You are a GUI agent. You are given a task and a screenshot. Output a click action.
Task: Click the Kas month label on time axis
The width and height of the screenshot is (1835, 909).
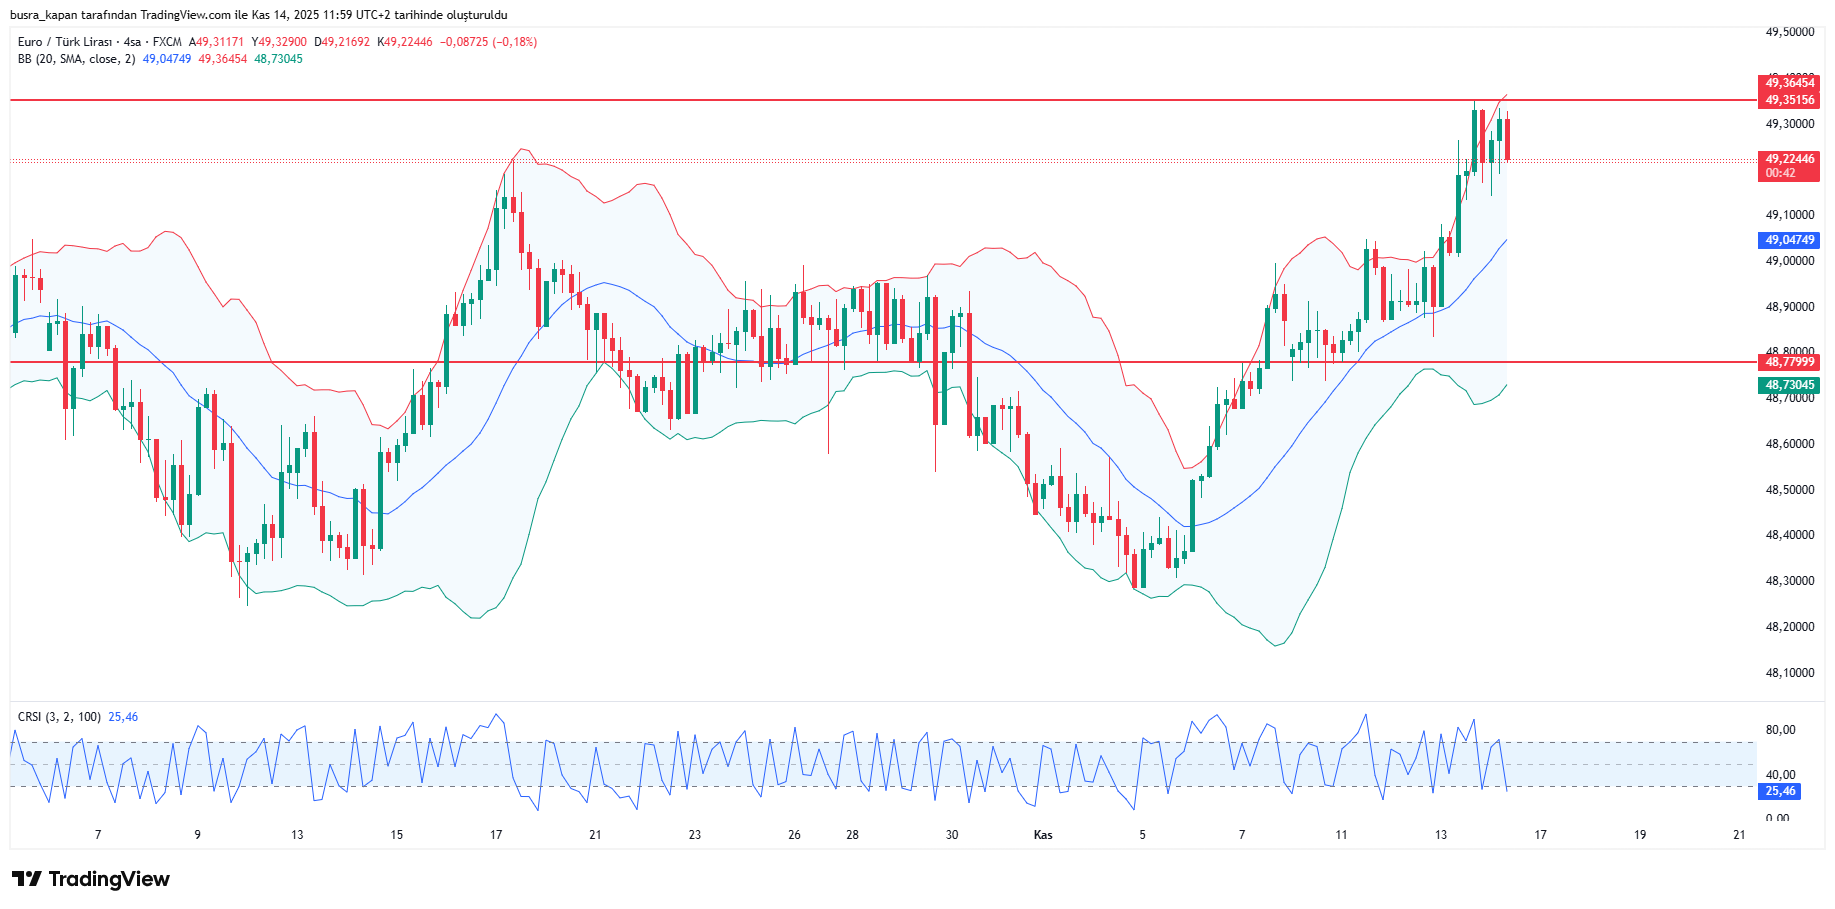[1043, 835]
